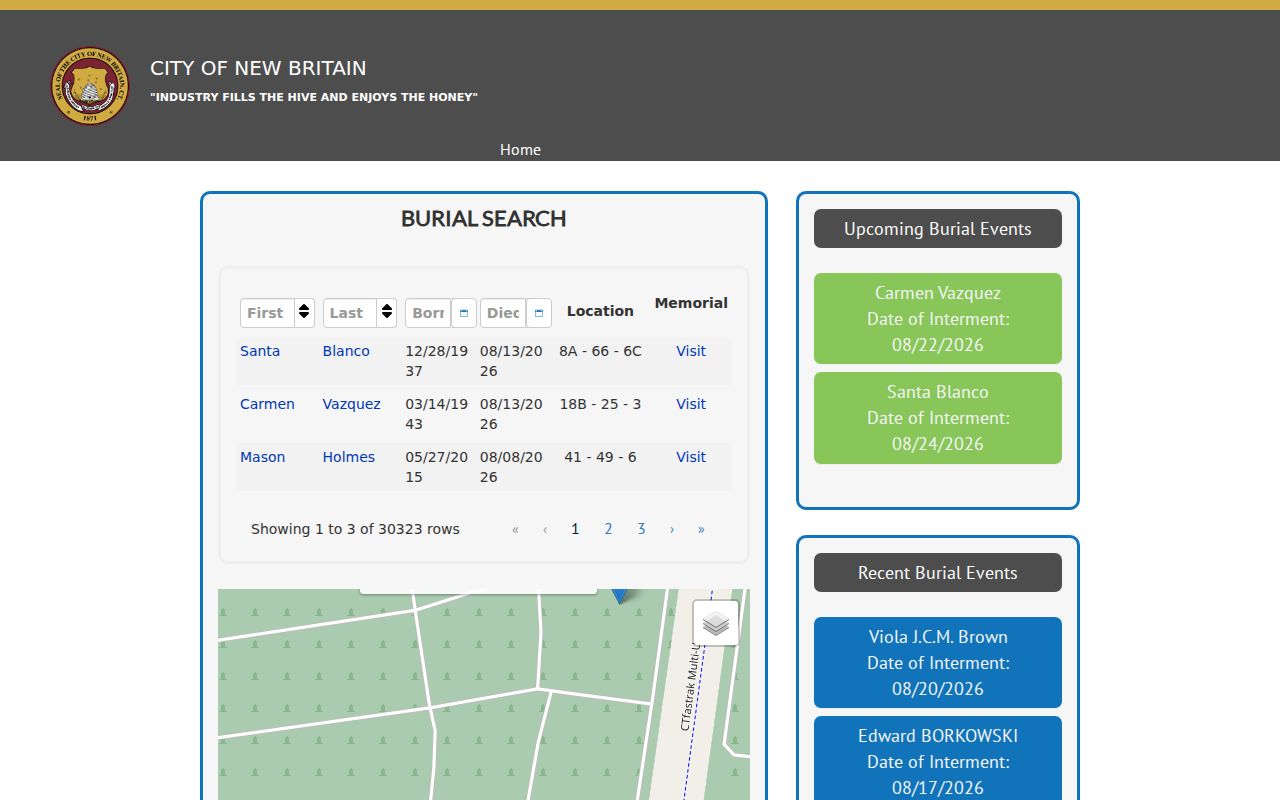Click location cell 8A - 66 - 6C
The height and width of the screenshot is (800, 1280).
[600, 351]
